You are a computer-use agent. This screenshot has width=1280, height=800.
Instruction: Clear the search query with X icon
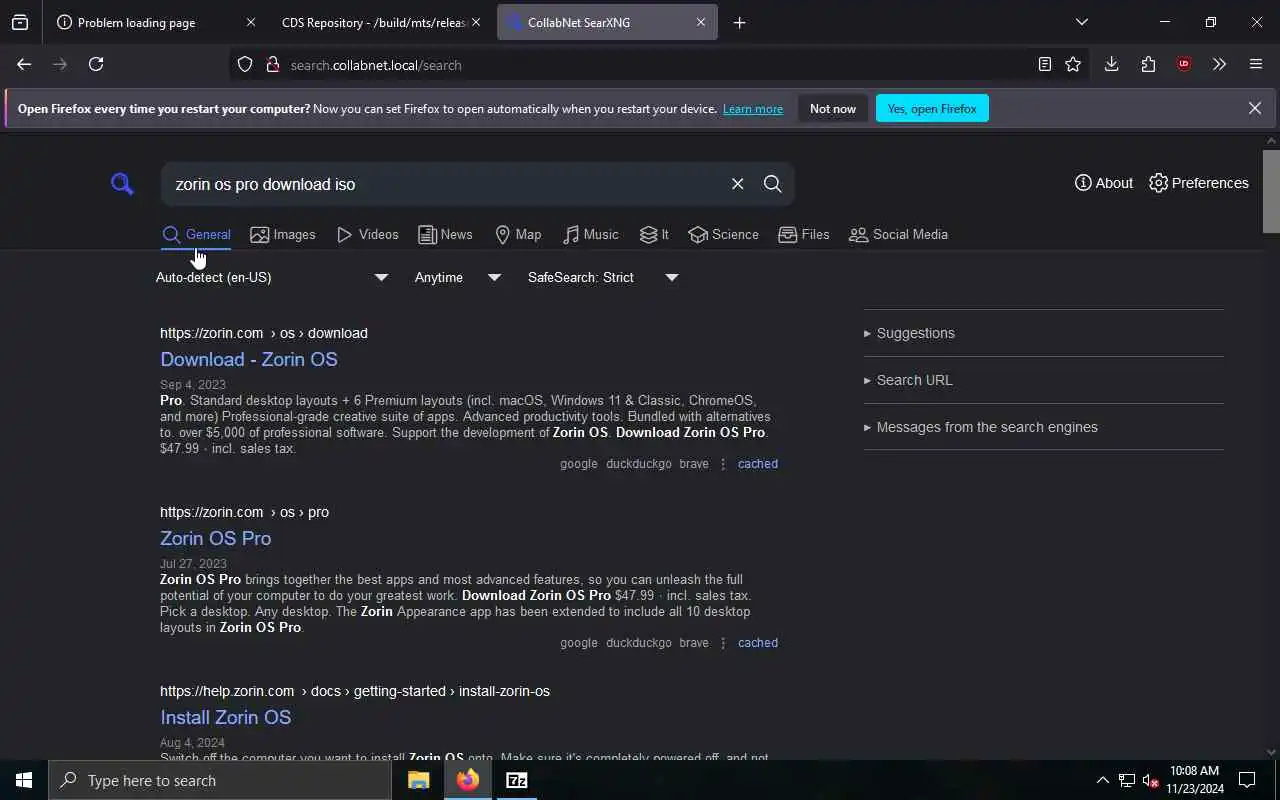point(737,184)
